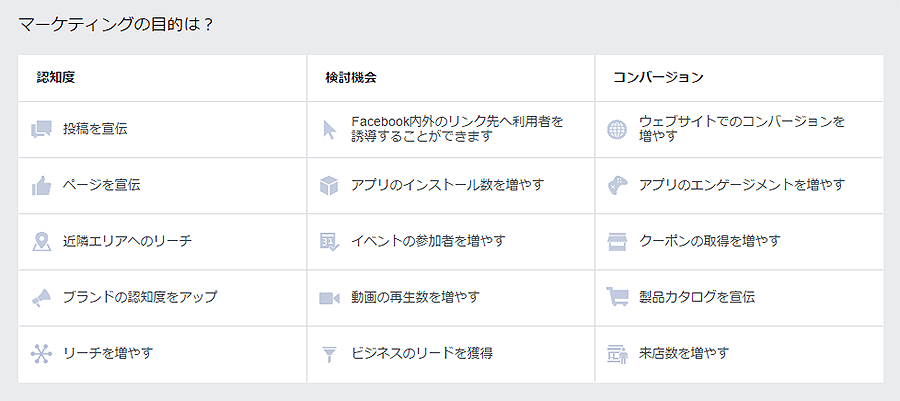Click the video camera icon for 動画の再生数を増やす
Image resolution: width=900 pixels, height=401 pixels.
coord(329,298)
